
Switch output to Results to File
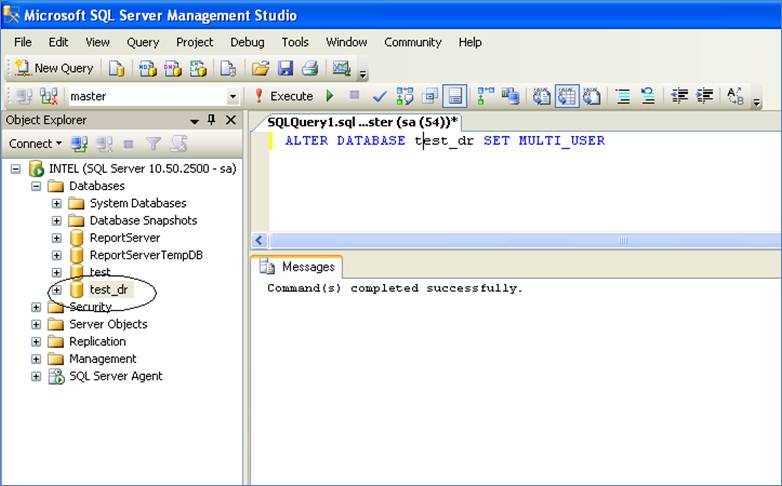click(591, 96)
